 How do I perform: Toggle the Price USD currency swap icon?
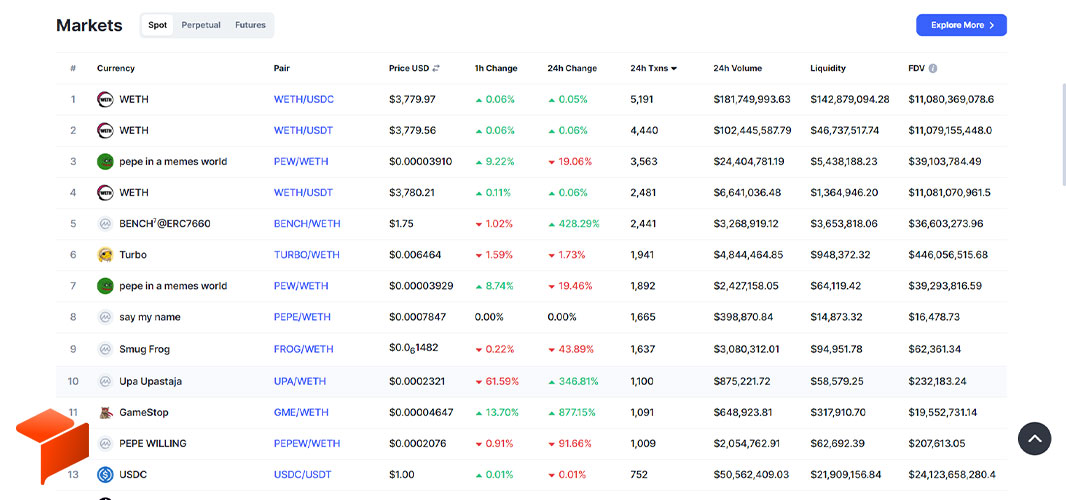[x=436, y=68]
